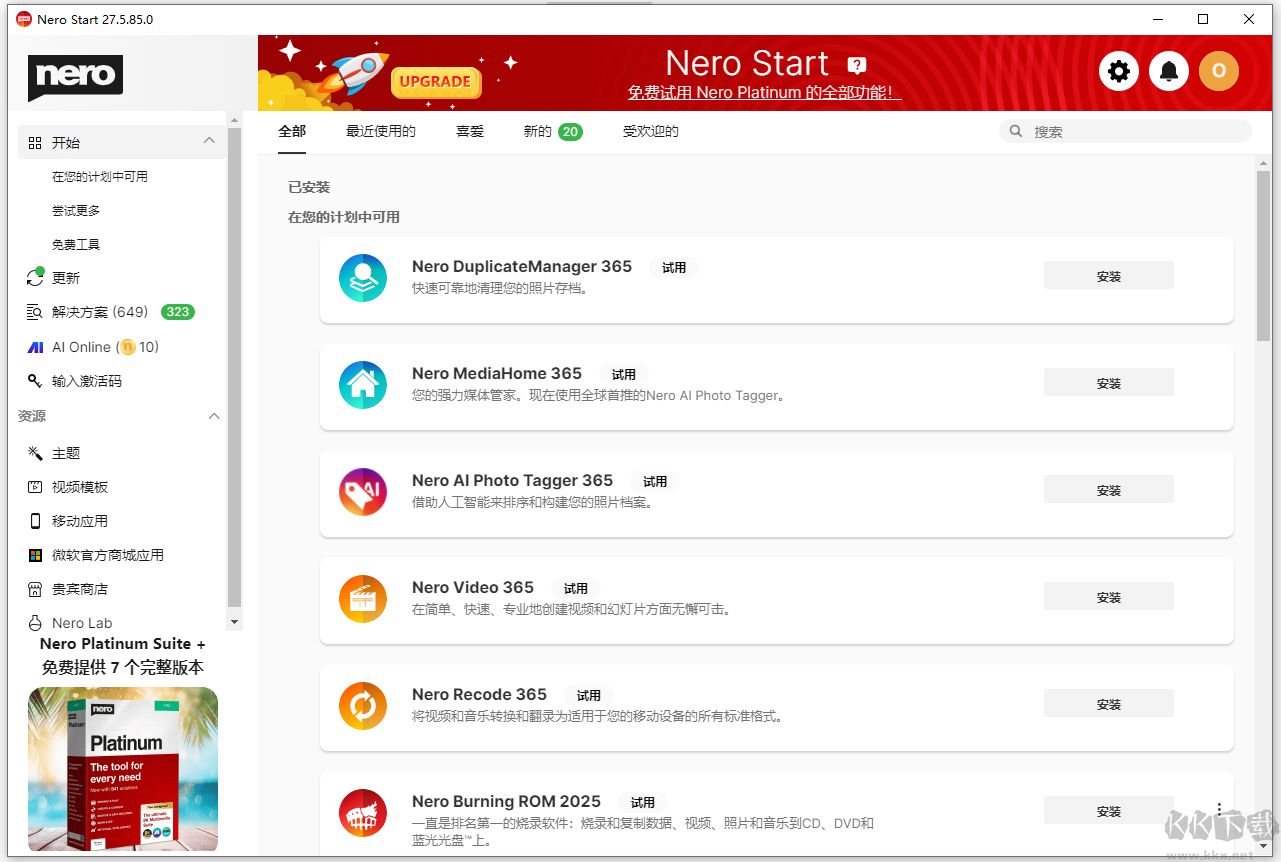This screenshot has width=1281, height=862.
Task: Click the Nero DuplicateManager 365 app icon
Action: point(363,278)
